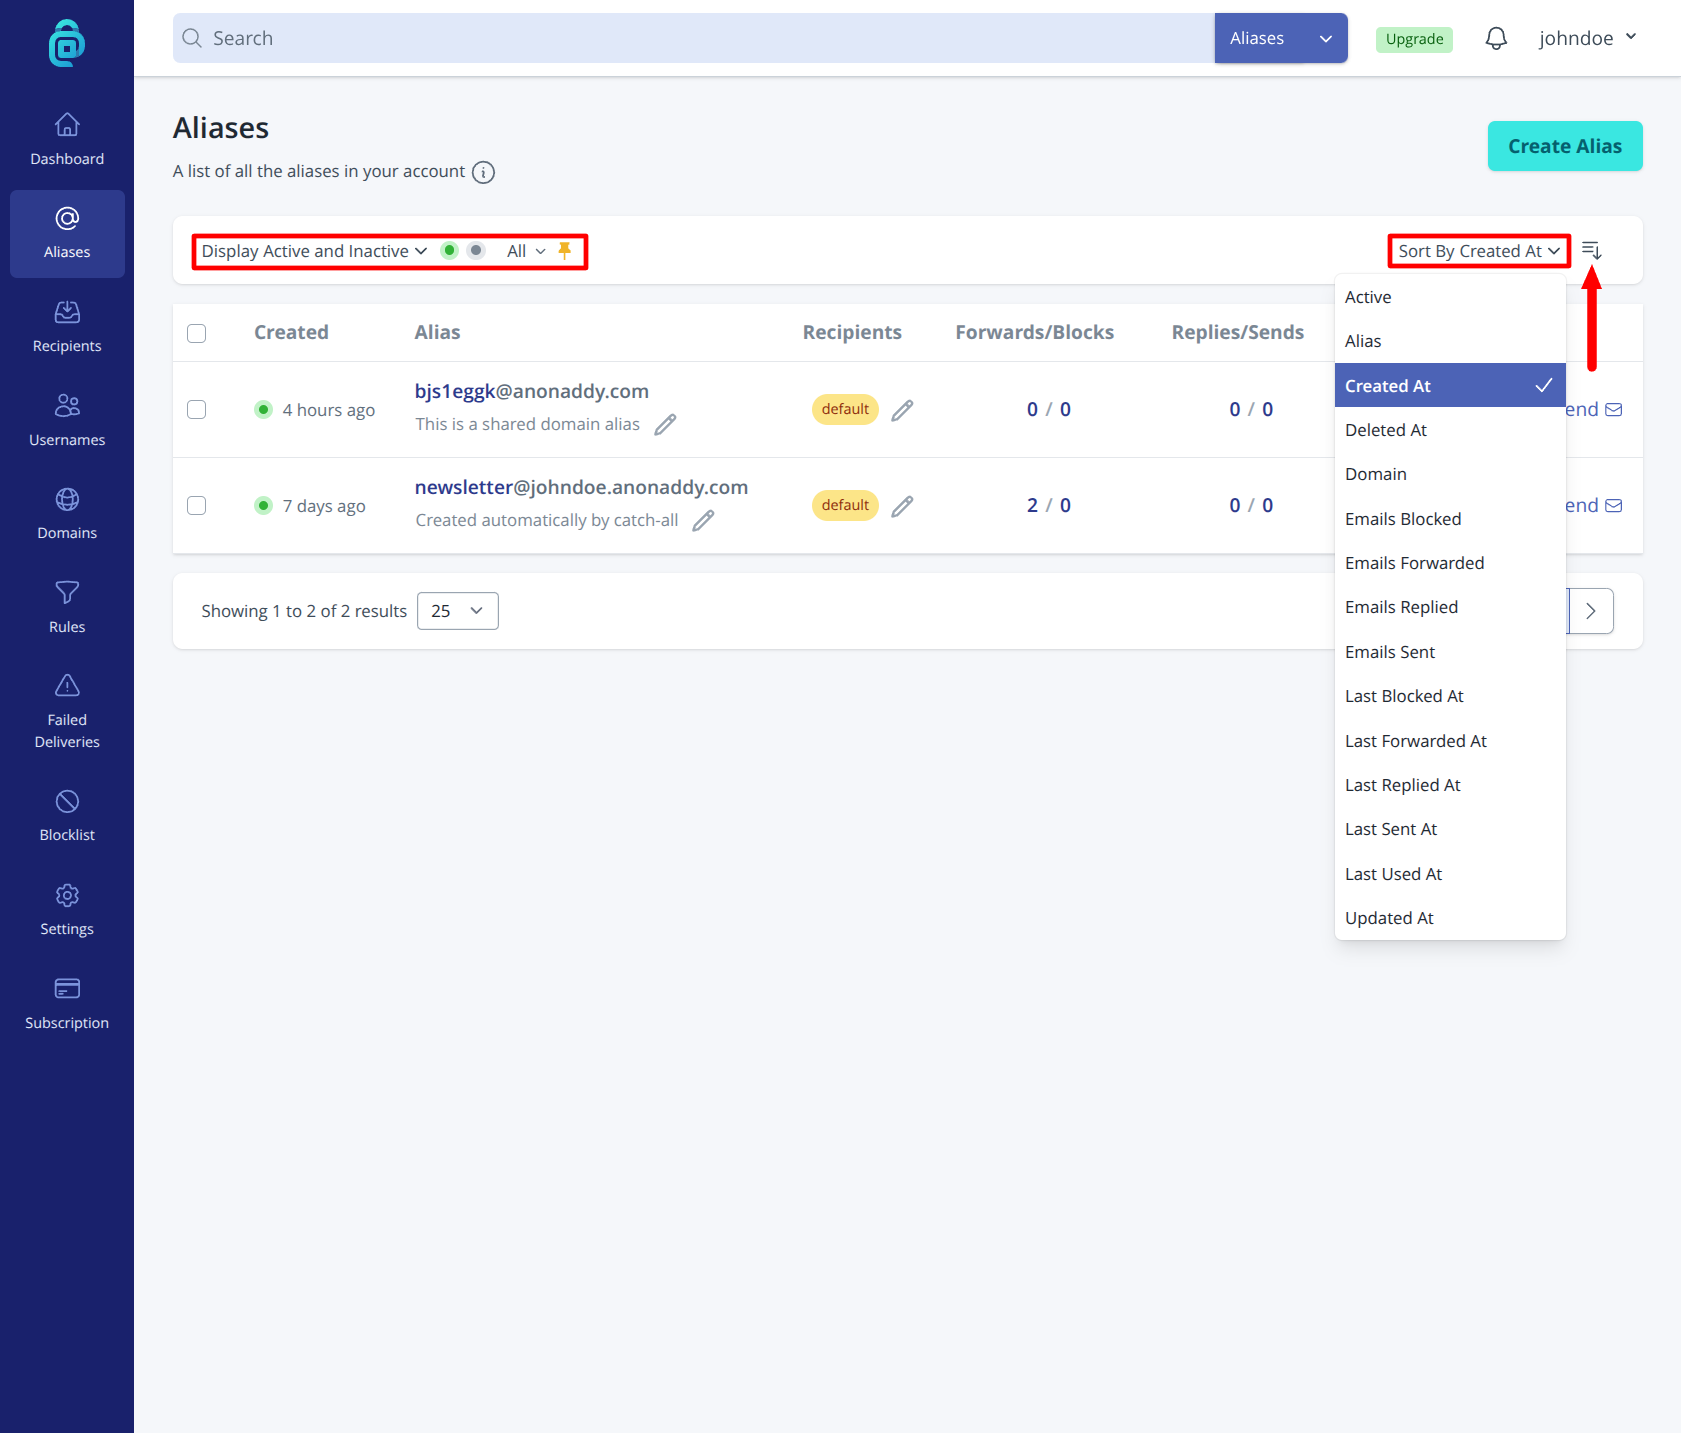Focus the Search input field
The image size is (1681, 1433).
coord(694,38)
